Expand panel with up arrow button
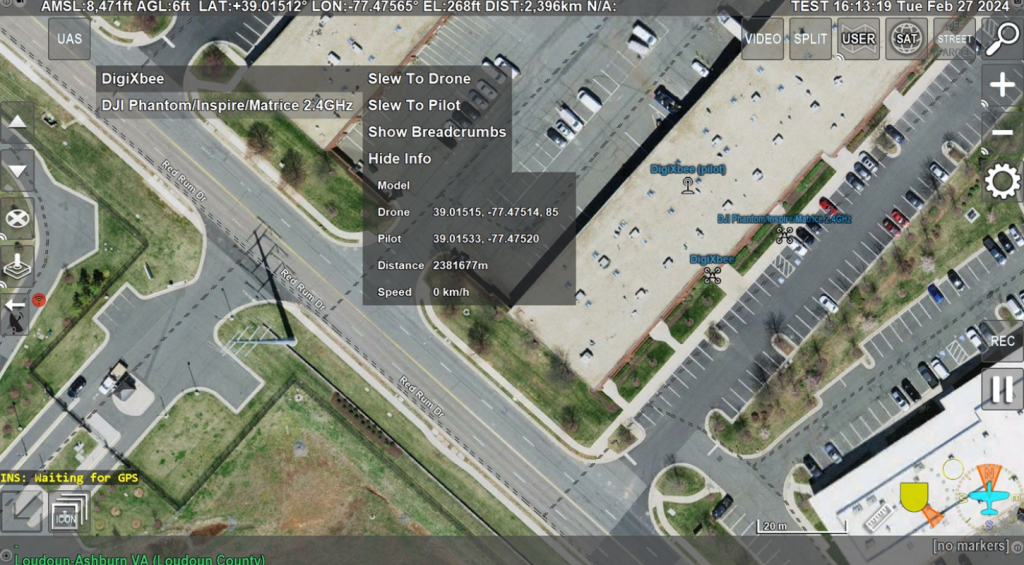This screenshot has height=565, width=1024. [x=17, y=122]
